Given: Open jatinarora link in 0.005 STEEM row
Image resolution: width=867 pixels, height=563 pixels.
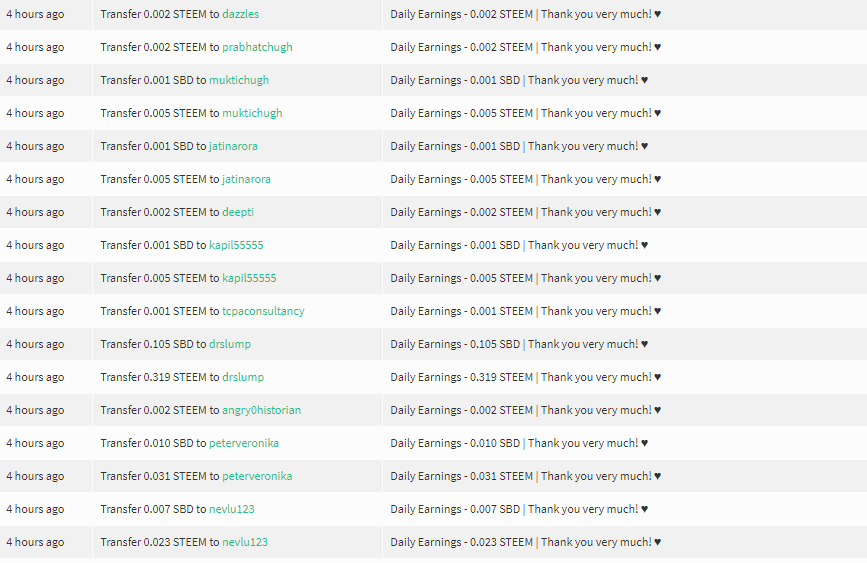Looking at the screenshot, I should click(x=247, y=179).
